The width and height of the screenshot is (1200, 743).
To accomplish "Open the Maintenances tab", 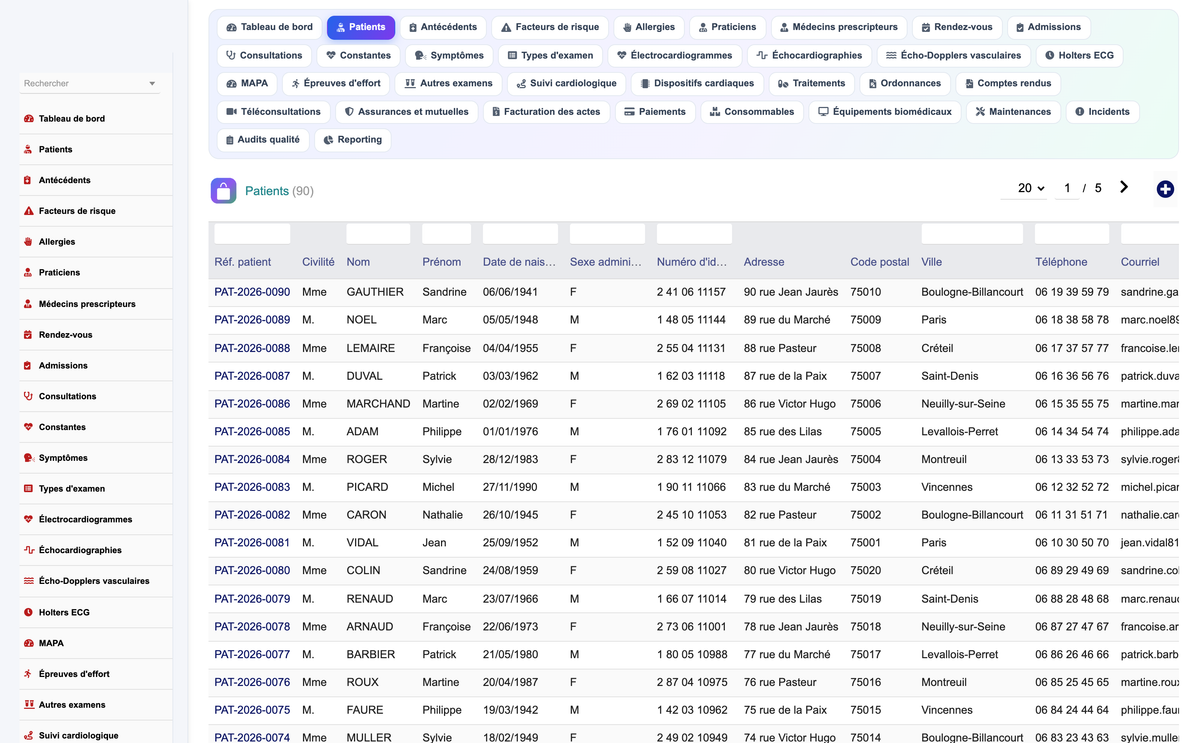I will pos(1013,112).
